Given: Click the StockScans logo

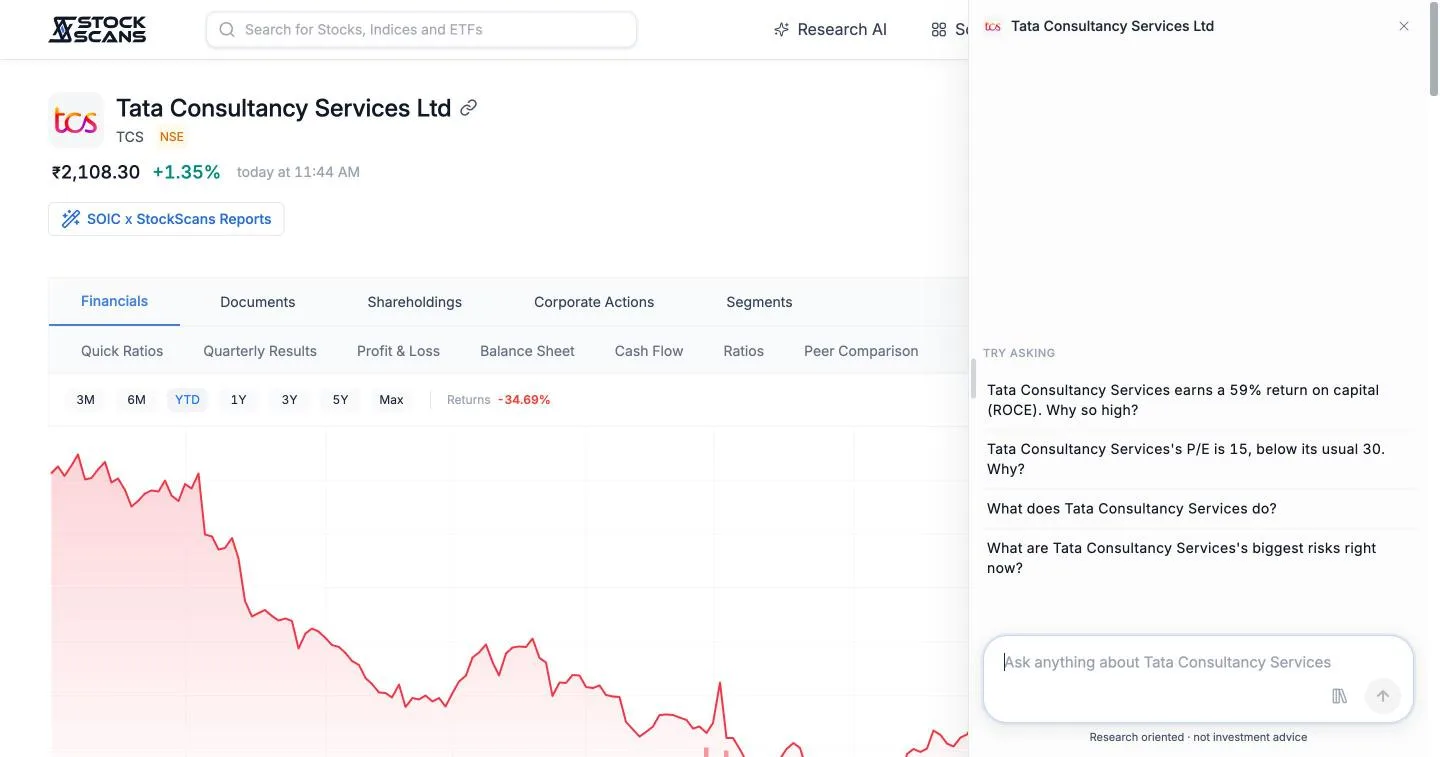Looking at the screenshot, I should pyautogui.click(x=97, y=29).
